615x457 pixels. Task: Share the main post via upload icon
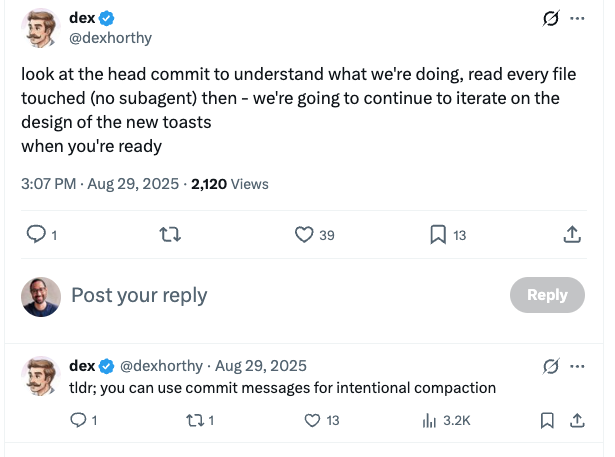coord(572,234)
